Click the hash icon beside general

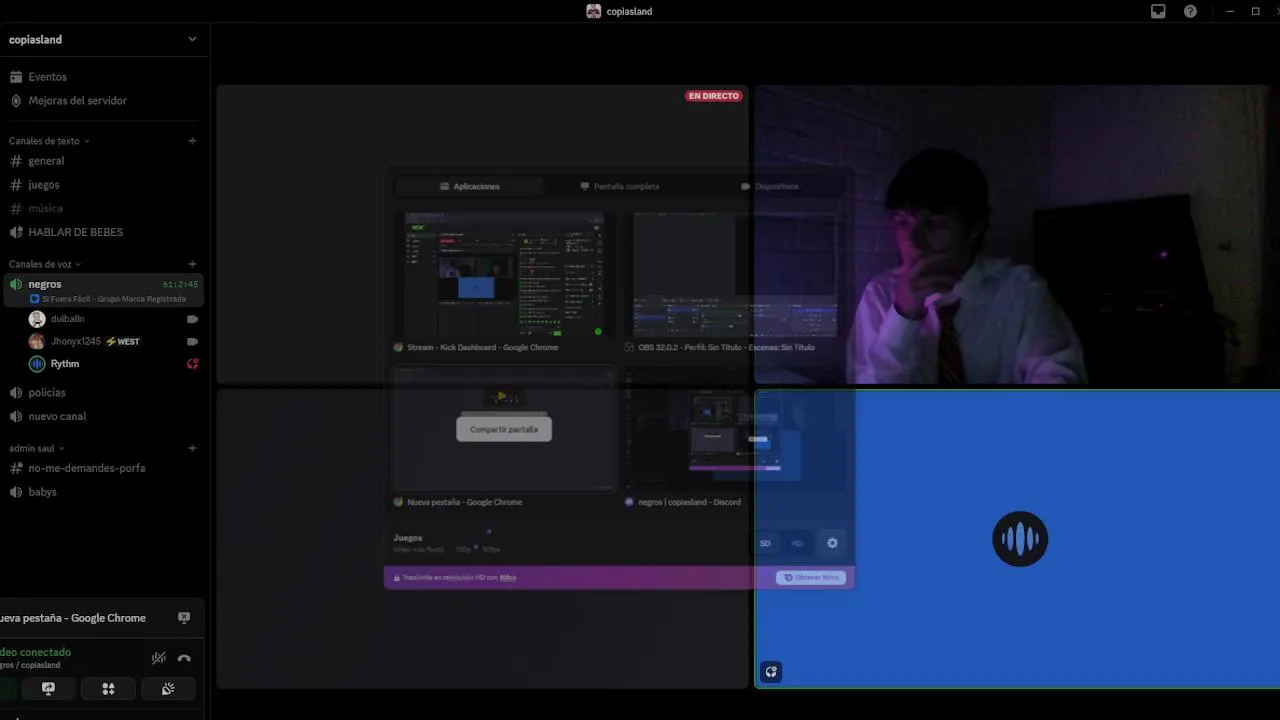(x=16, y=161)
